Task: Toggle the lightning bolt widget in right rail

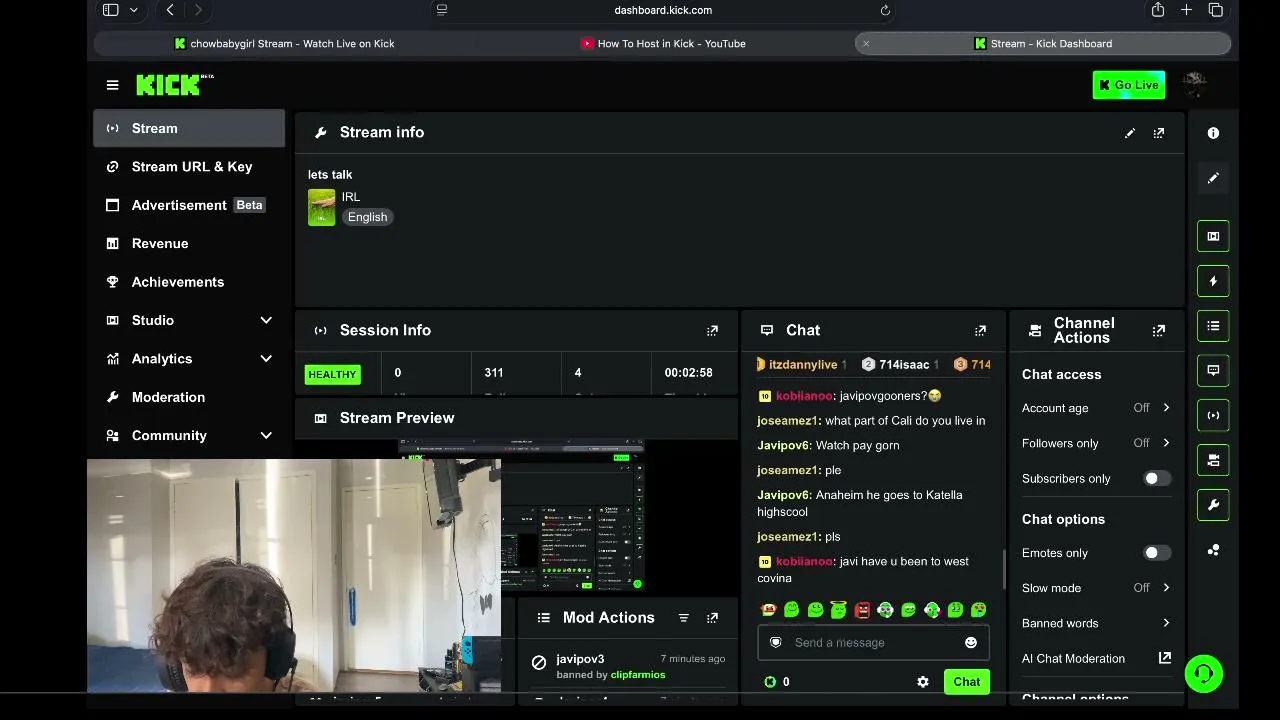Action: click(1213, 281)
